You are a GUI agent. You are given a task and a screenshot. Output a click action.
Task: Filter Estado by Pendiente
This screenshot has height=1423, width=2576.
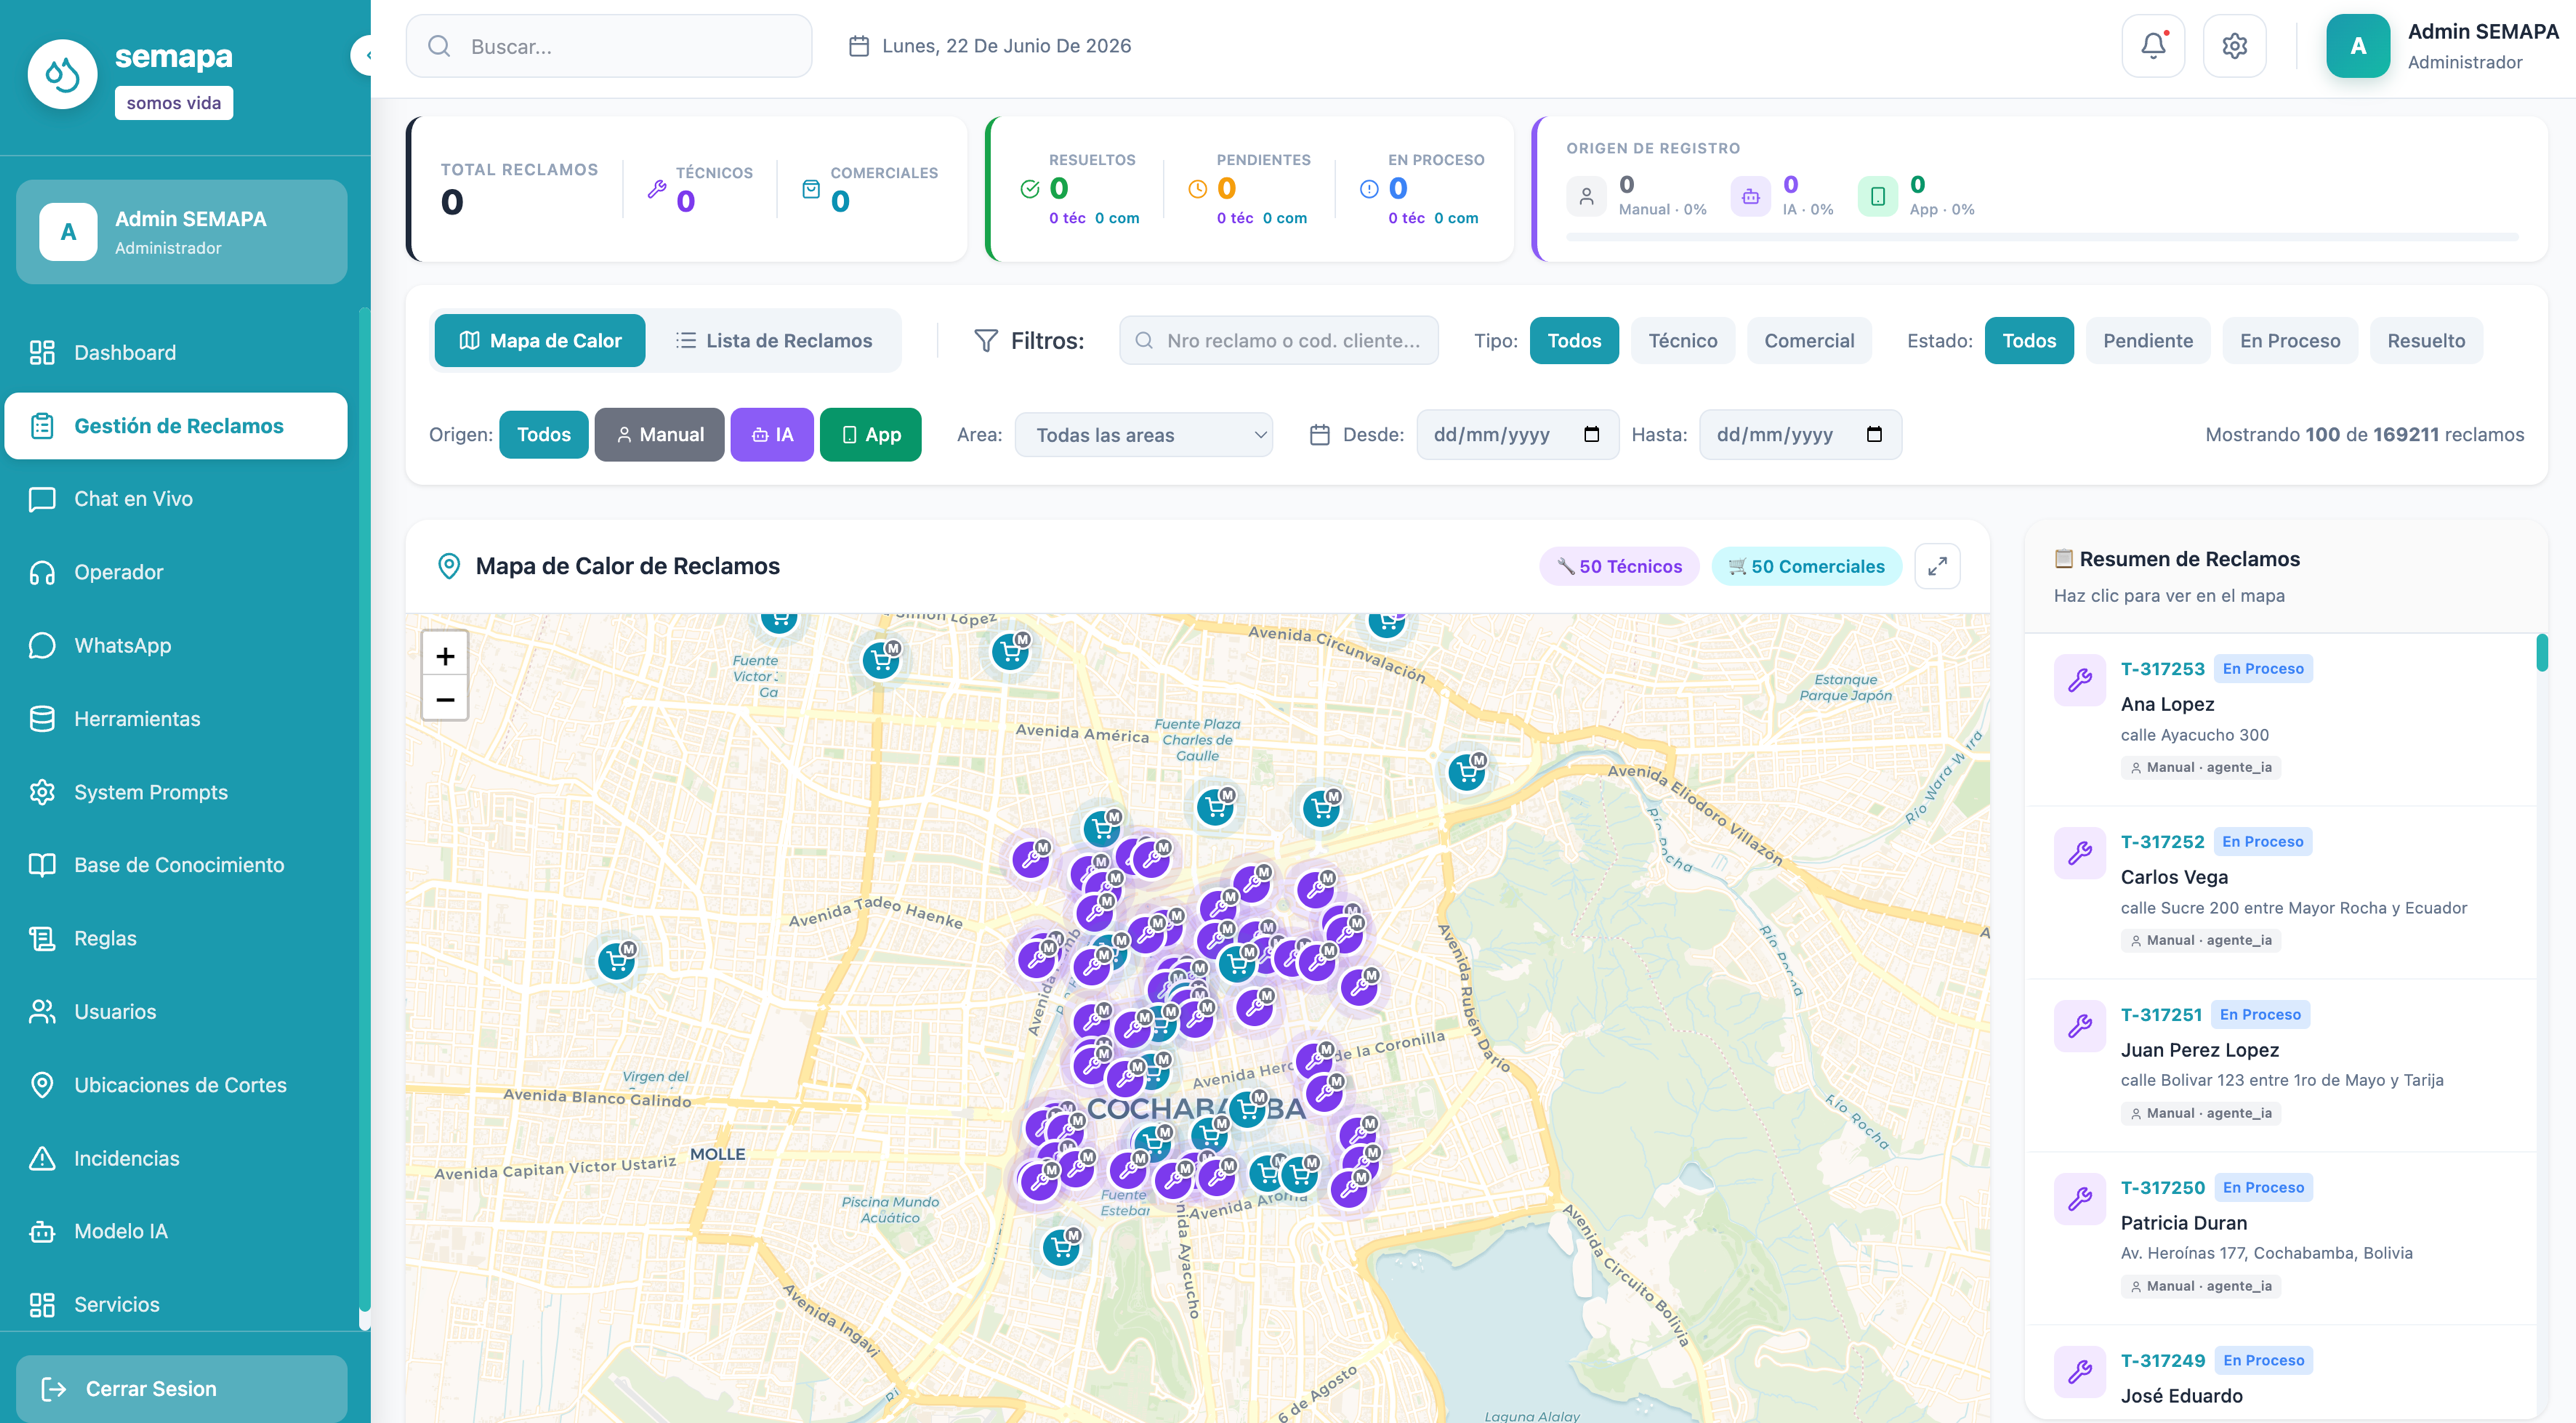(2148, 341)
